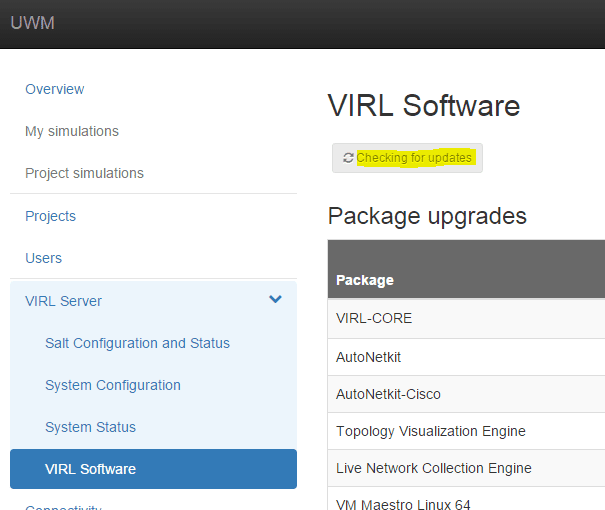Open the Overview page
Viewport: 605px width, 510px height.
(55, 89)
